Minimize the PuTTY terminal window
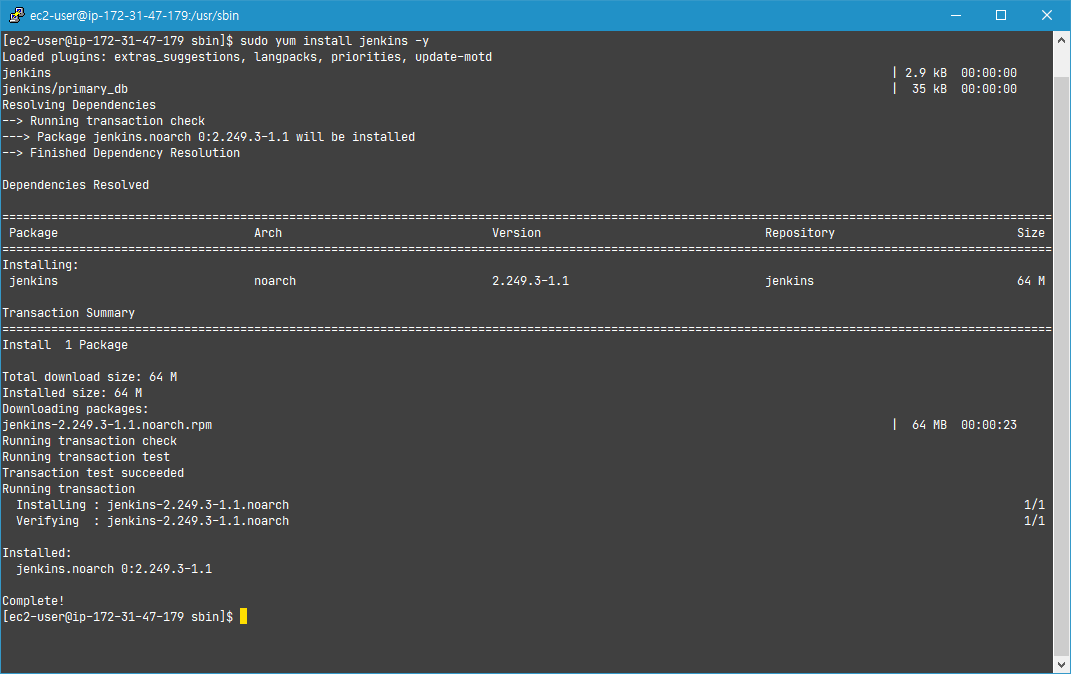The height and width of the screenshot is (674, 1071). 956,15
